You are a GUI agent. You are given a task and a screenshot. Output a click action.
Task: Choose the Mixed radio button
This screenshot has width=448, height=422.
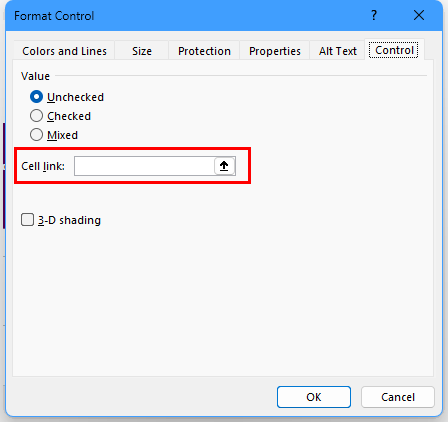coord(36,135)
